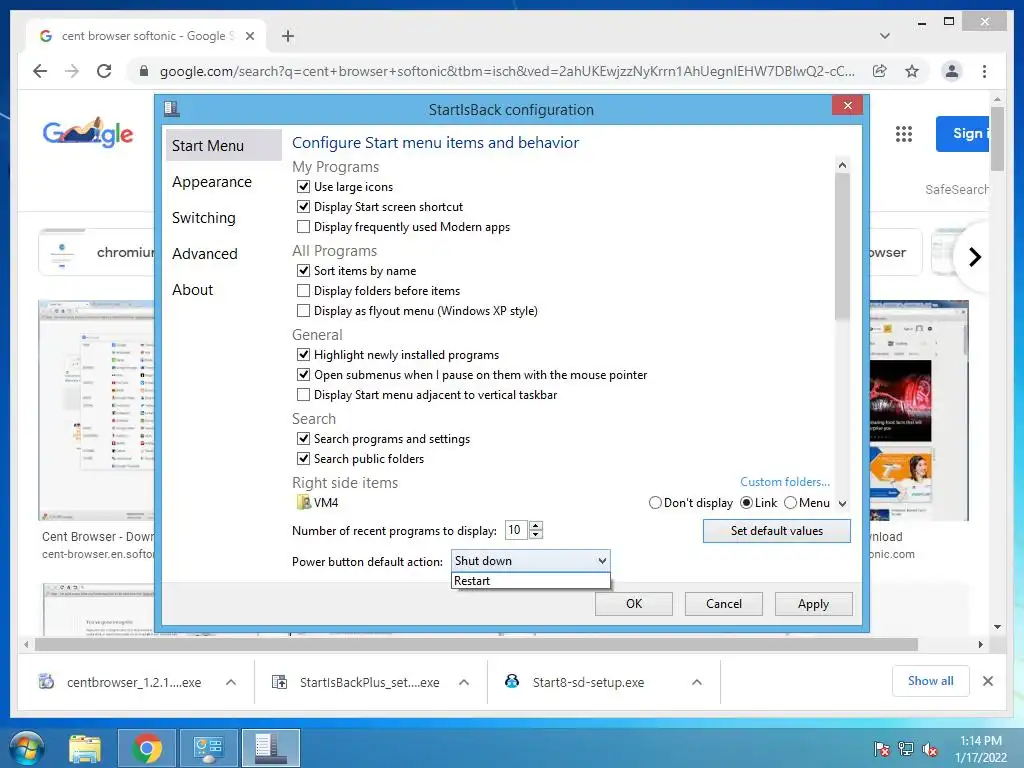Open a new Chrome tab
Viewport: 1024px width, 768px height.
288,36
